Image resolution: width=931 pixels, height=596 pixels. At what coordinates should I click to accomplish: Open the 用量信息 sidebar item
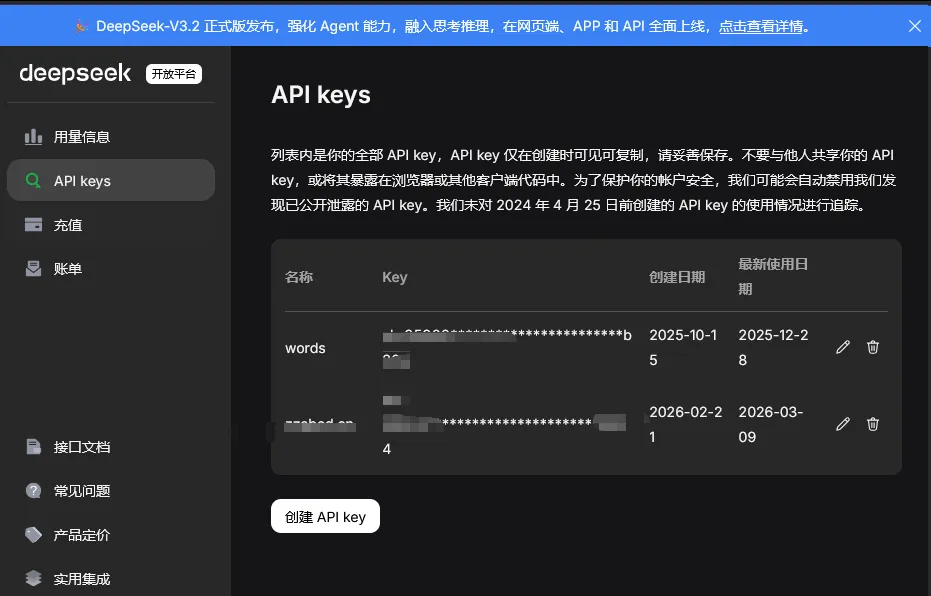pyautogui.click(x=110, y=137)
